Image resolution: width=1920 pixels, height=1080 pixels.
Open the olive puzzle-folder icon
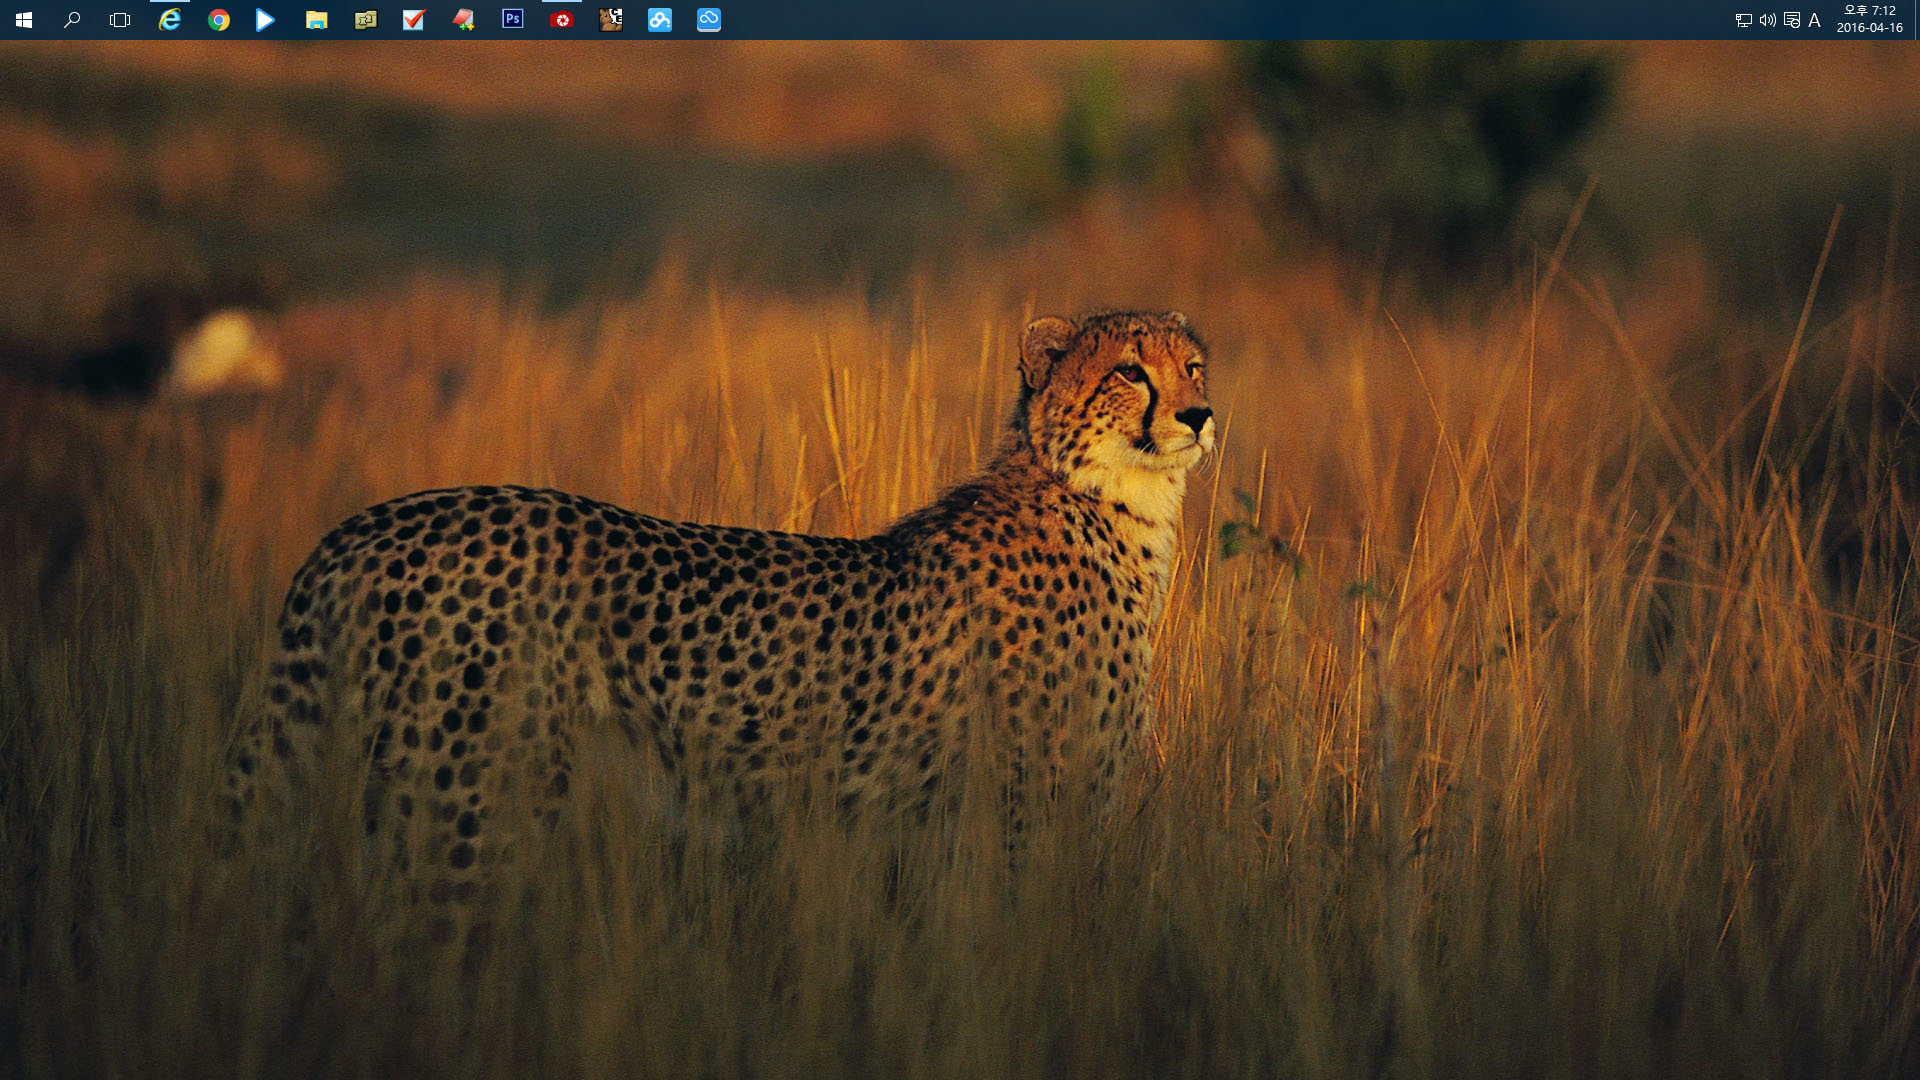coord(365,20)
